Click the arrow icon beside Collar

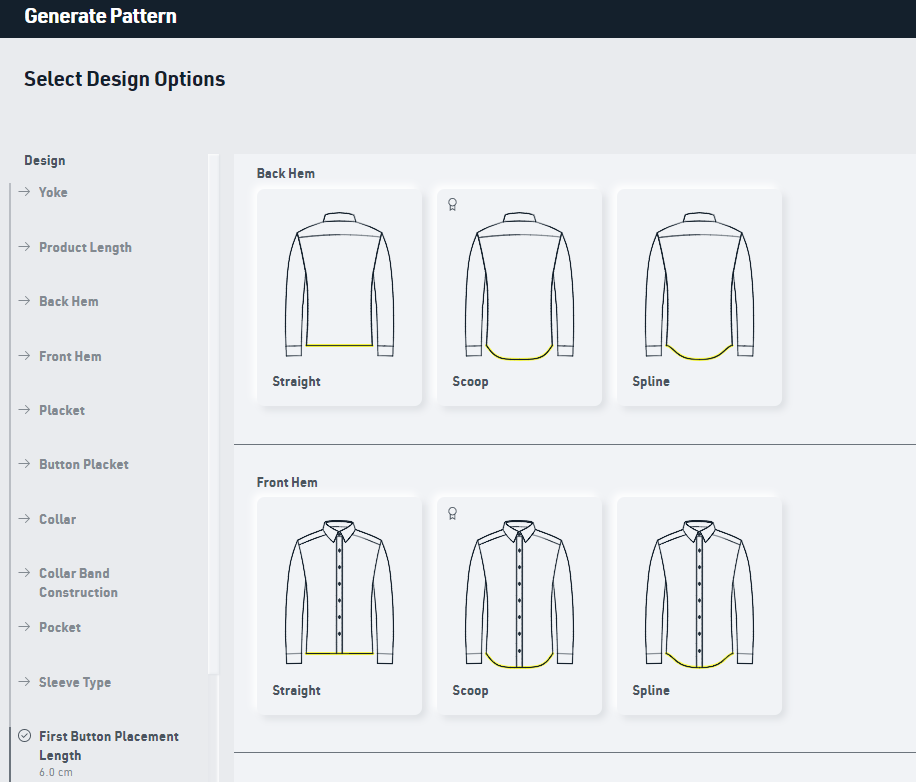pyautogui.click(x=24, y=519)
